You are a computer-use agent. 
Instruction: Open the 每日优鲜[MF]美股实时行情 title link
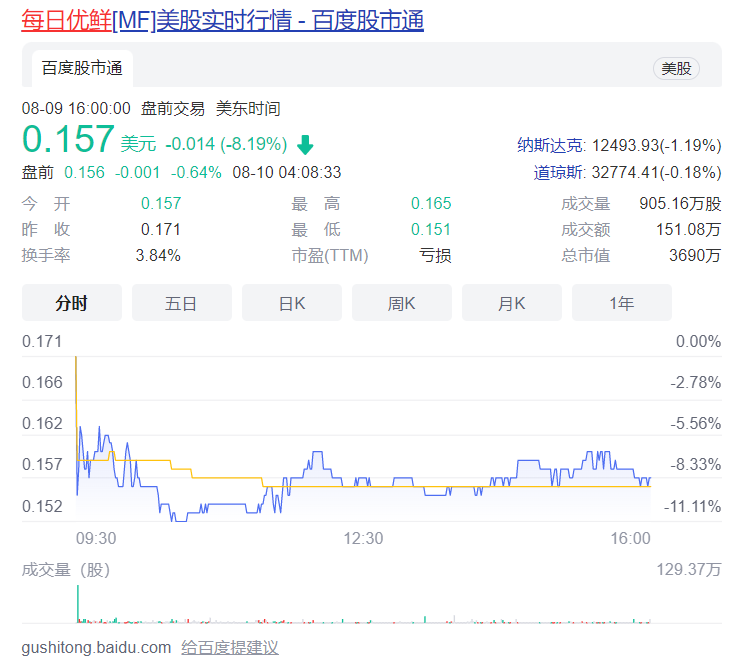pyautogui.click(x=222, y=21)
